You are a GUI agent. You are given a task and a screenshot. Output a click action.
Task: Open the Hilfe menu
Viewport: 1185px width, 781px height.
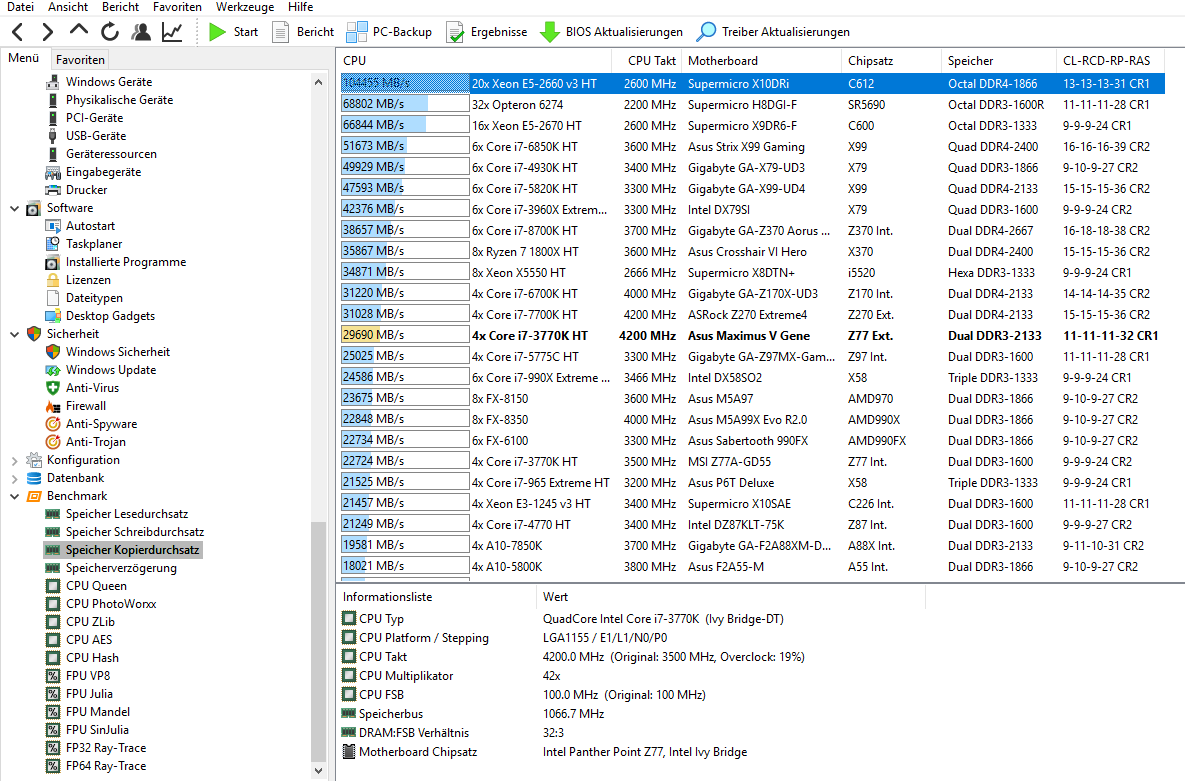point(300,7)
